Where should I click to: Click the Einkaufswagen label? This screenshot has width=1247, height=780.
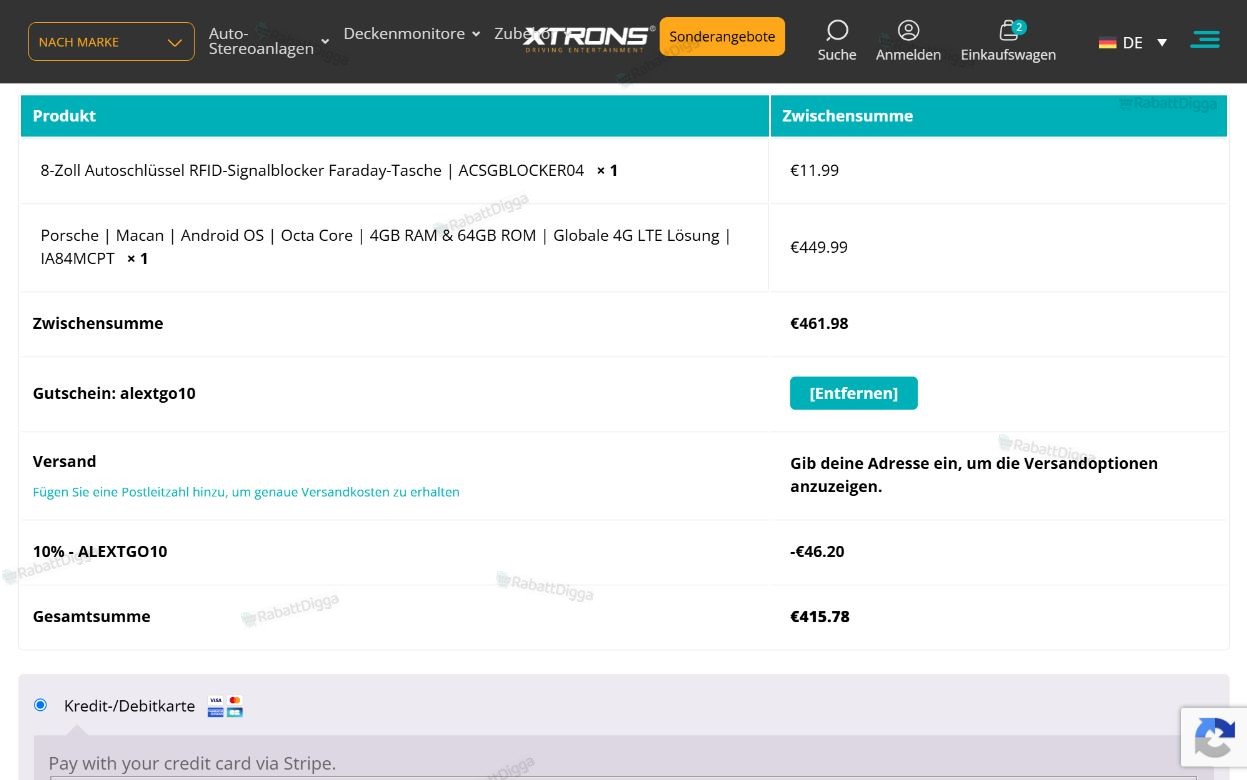tap(1008, 55)
